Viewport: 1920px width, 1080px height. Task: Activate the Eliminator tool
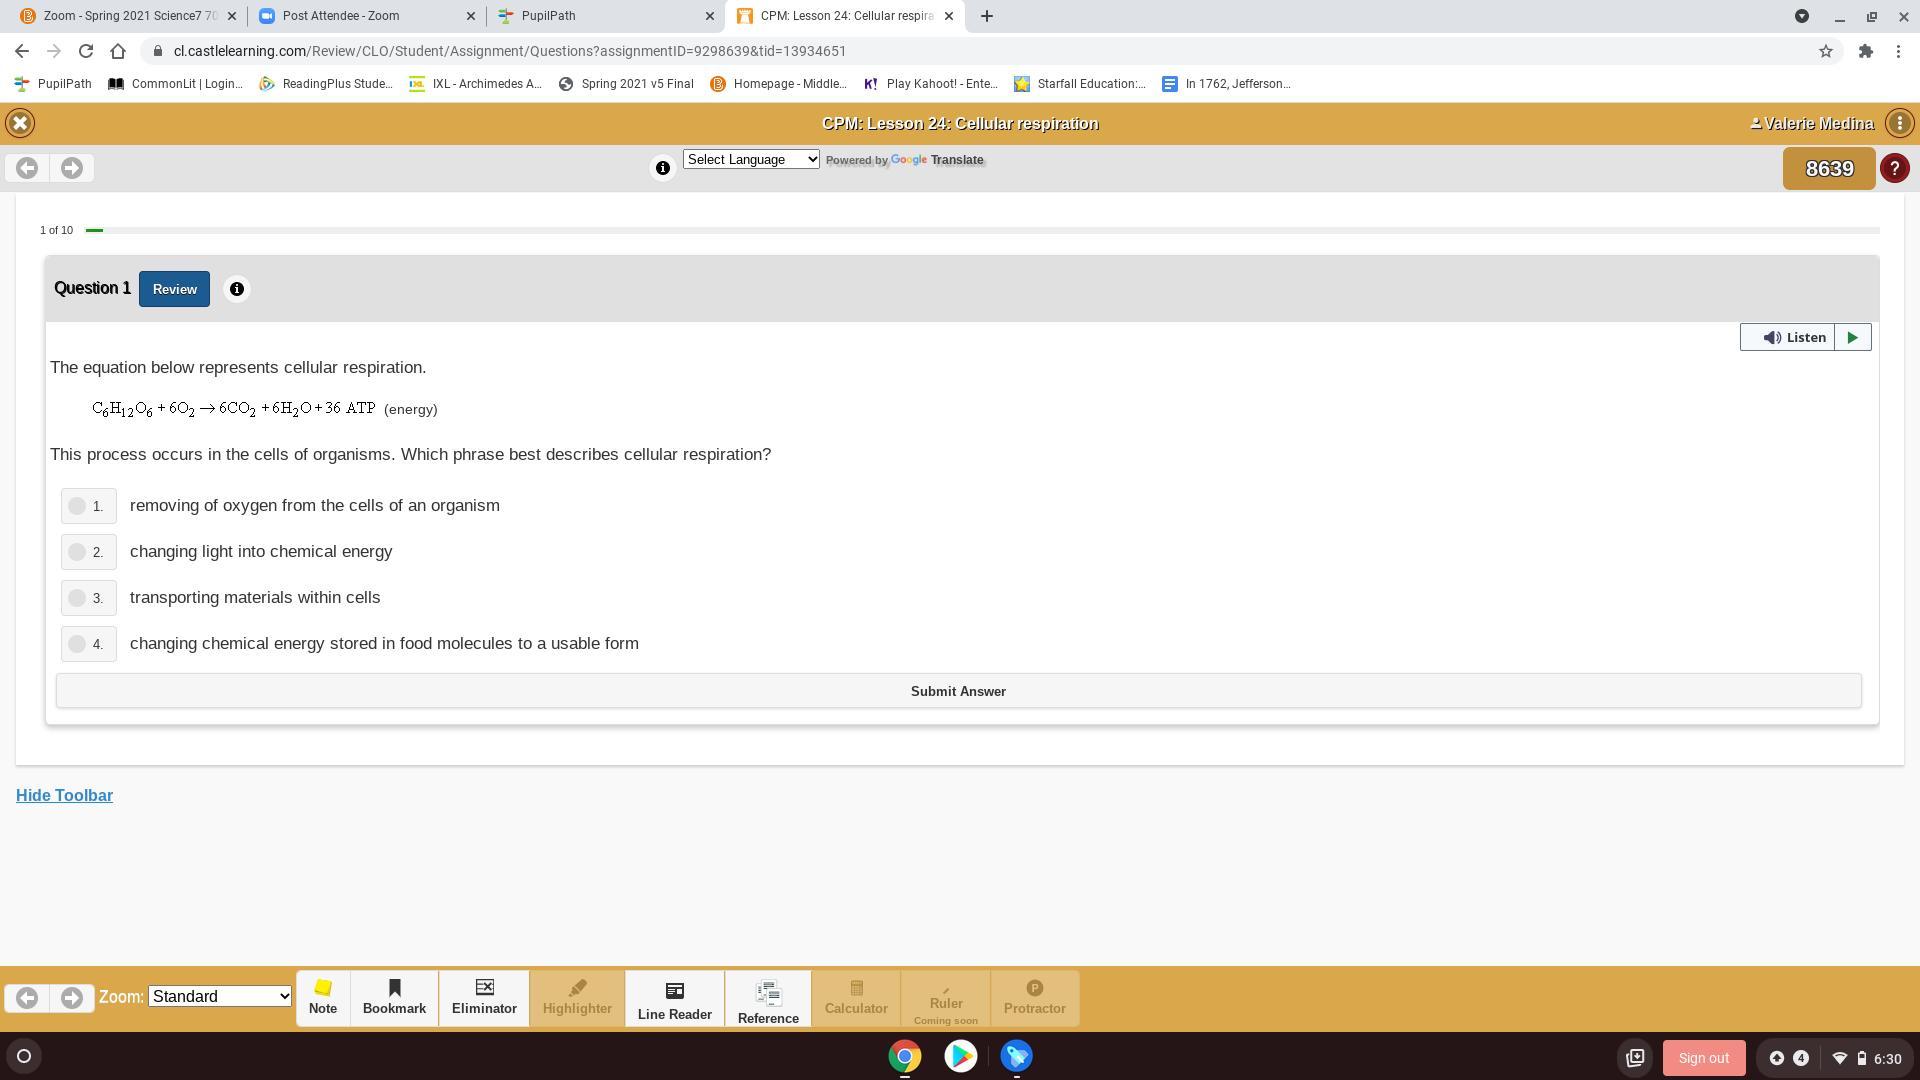(x=484, y=997)
